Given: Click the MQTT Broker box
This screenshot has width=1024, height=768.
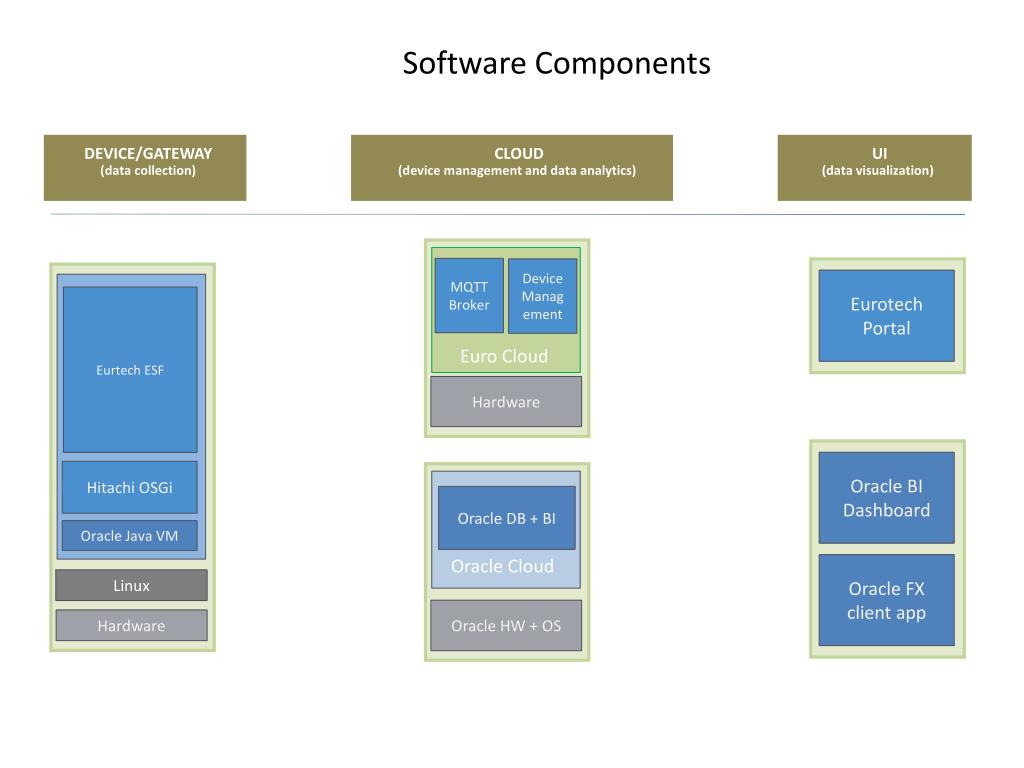Looking at the screenshot, I should pyautogui.click(x=469, y=296).
